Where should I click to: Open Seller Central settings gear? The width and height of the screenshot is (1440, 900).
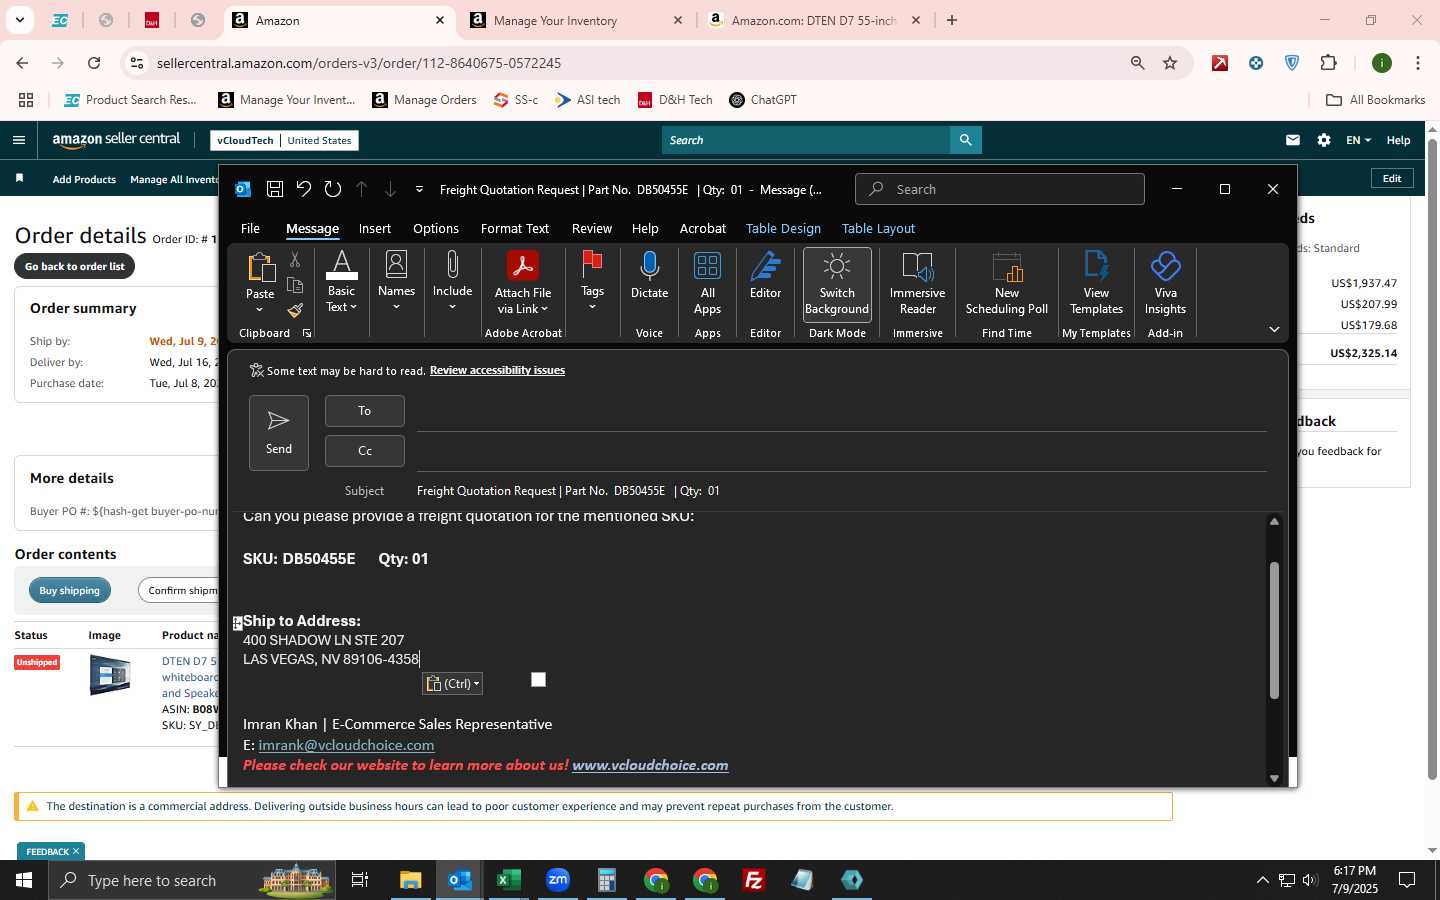tap(1324, 140)
